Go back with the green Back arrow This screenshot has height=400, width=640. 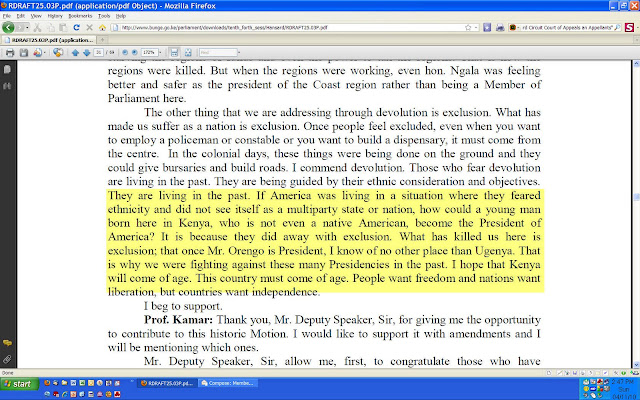(x=8, y=27)
